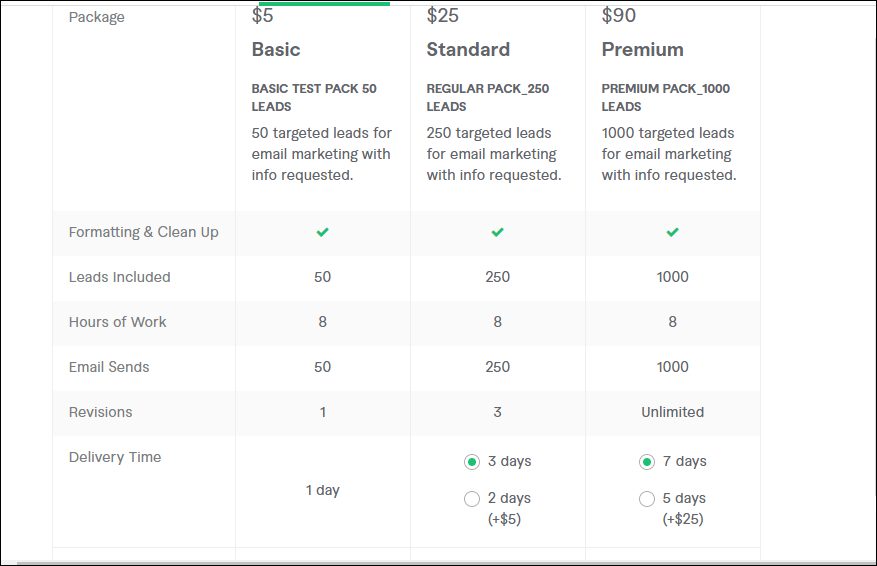Click the $25 Standard price

click(x=443, y=15)
